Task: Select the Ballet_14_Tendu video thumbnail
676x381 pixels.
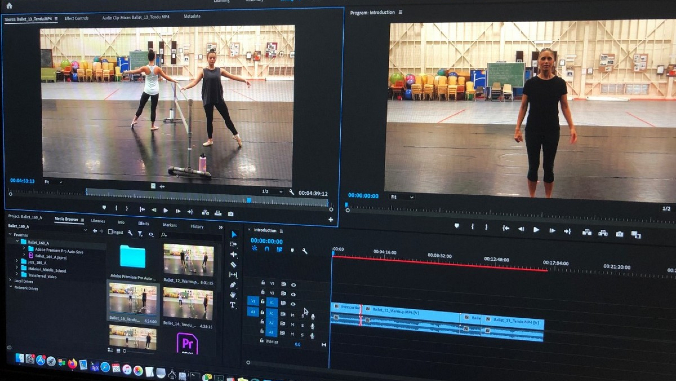Action: [x=188, y=304]
